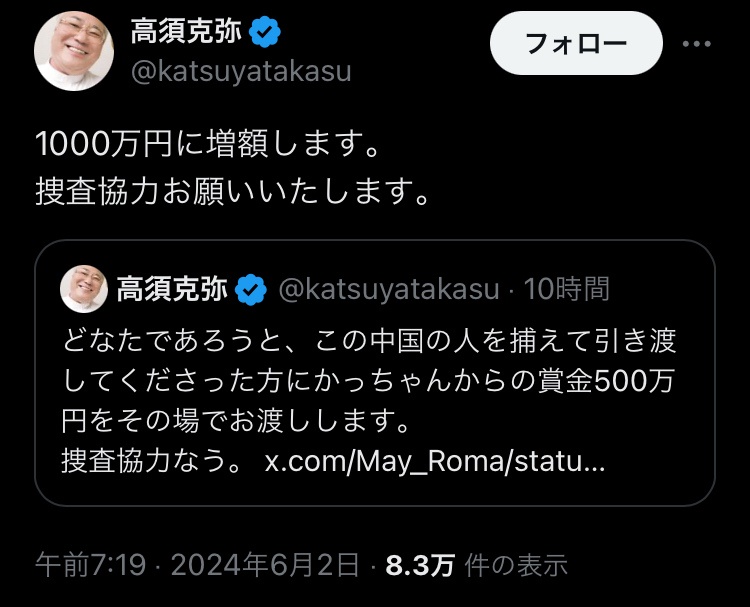Click the 件の表示 label next to view count
The image size is (750, 607).
tap(516, 565)
